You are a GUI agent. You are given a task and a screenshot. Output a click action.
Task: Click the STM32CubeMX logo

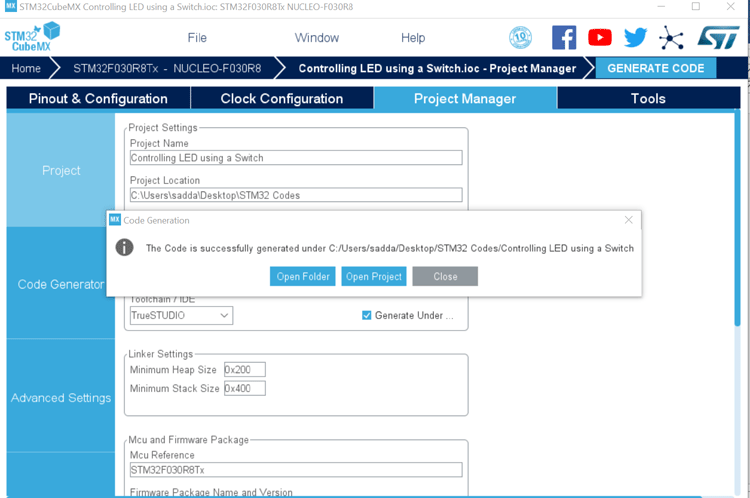point(32,37)
